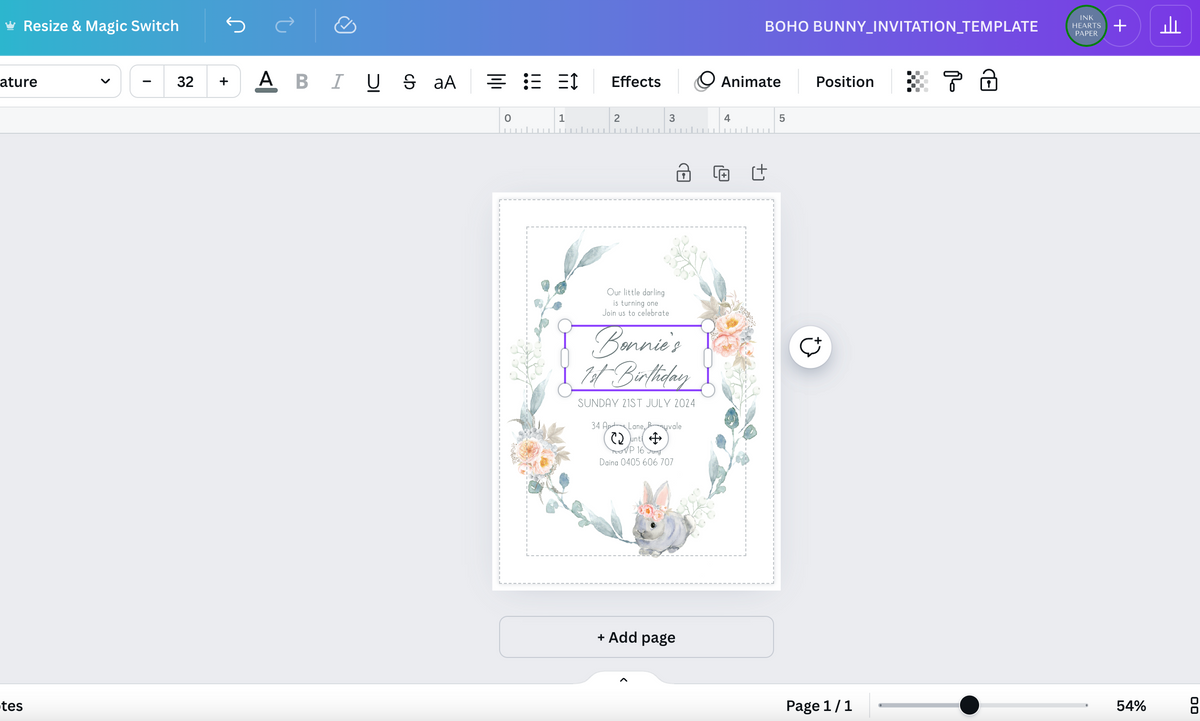This screenshot has width=1200, height=721.
Task: Toggle underline on the text
Action: point(372,81)
